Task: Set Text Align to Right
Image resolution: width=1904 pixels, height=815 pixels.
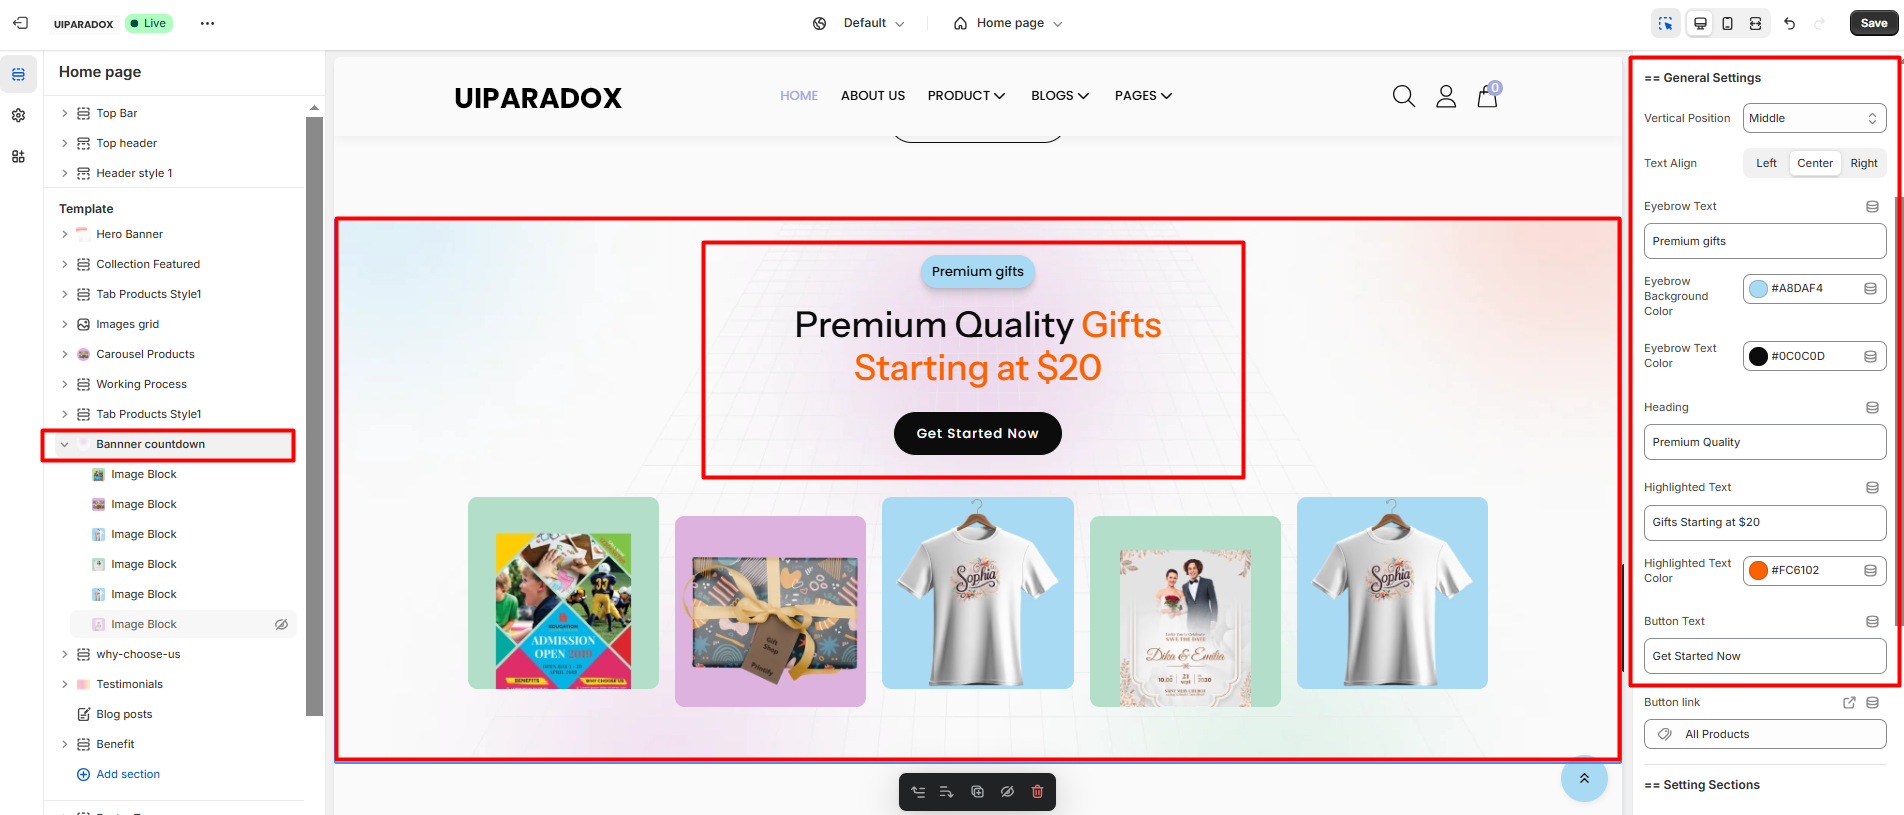Action: pyautogui.click(x=1864, y=163)
